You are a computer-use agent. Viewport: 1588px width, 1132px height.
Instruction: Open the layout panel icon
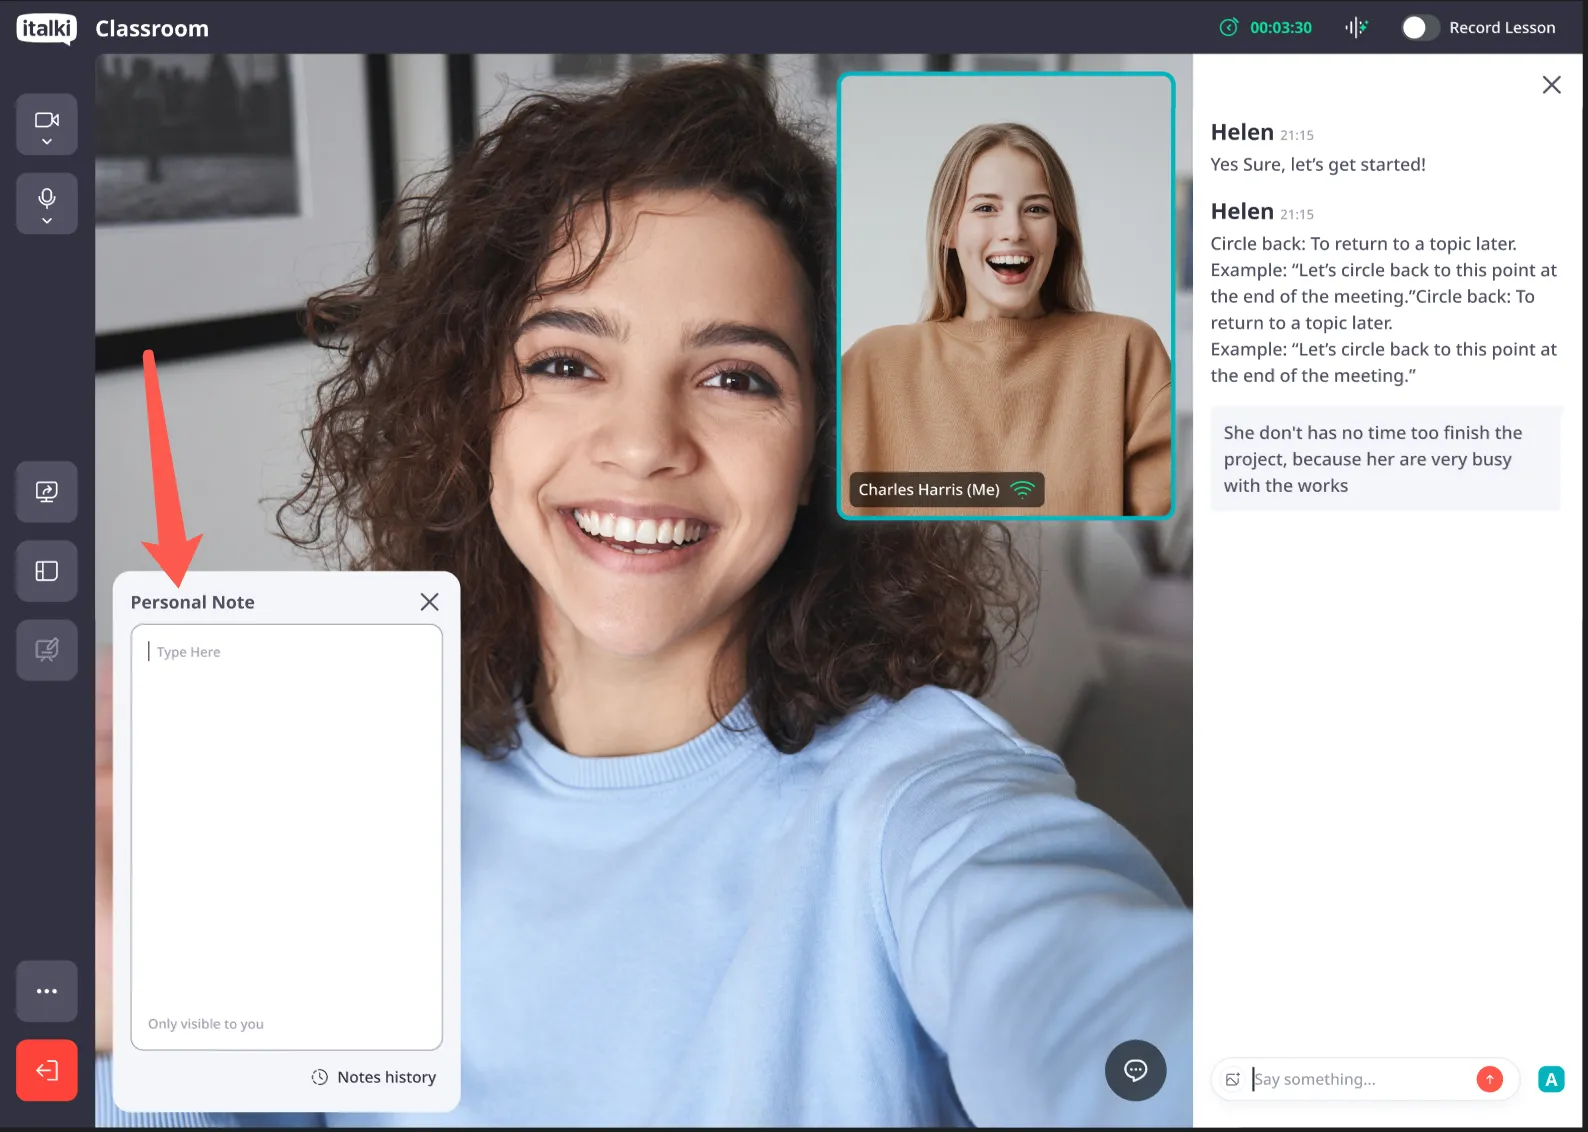tap(46, 571)
